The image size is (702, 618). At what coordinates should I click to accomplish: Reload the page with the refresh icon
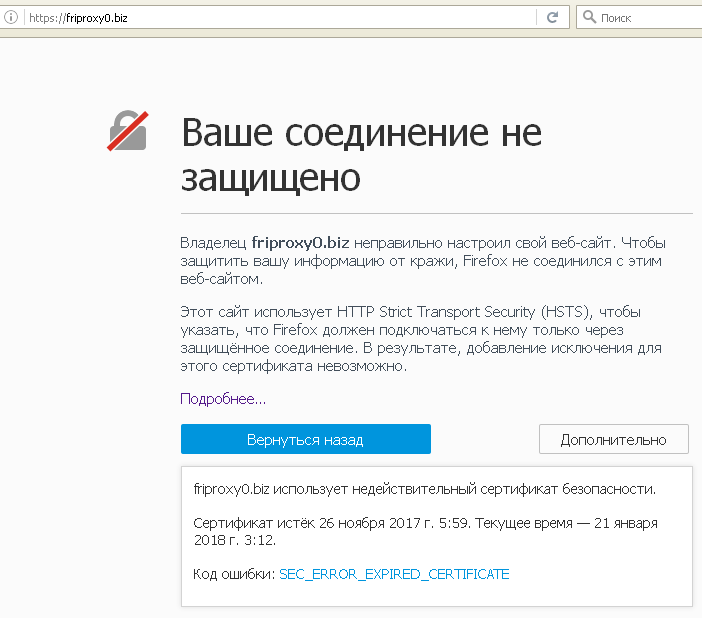pos(553,17)
